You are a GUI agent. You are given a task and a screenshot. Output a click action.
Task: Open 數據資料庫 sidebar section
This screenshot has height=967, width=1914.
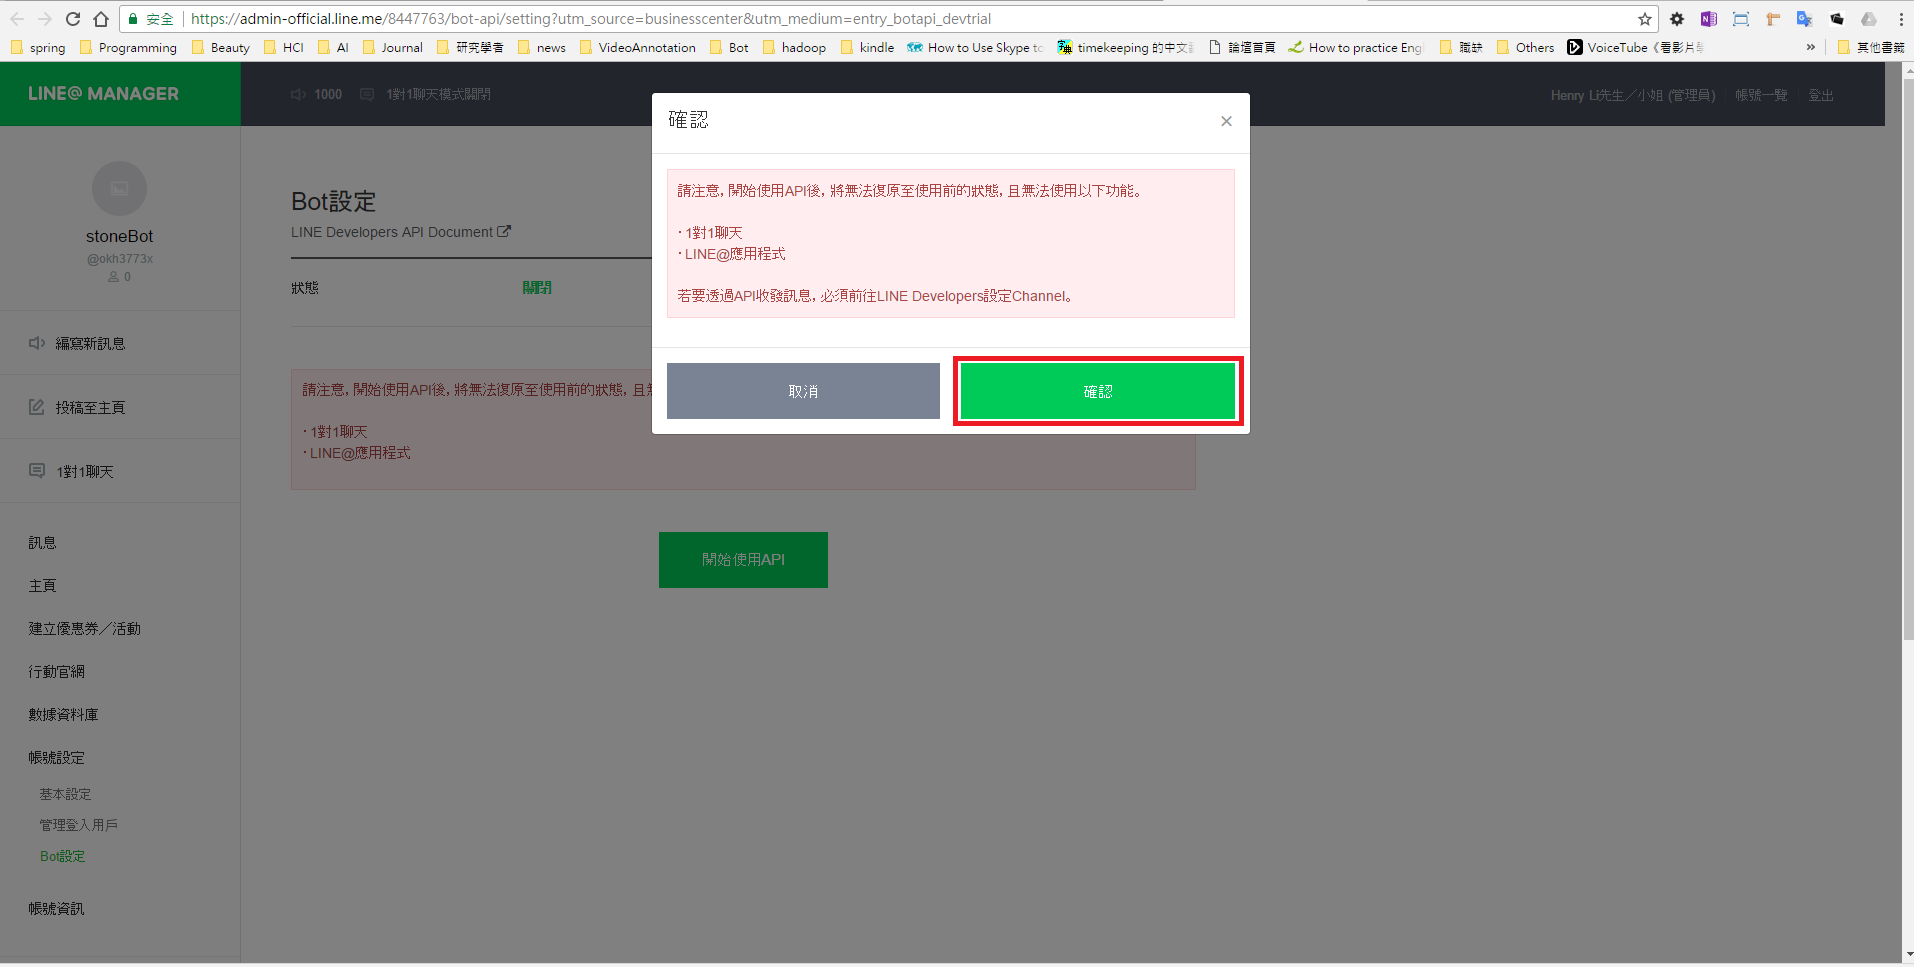[63, 714]
